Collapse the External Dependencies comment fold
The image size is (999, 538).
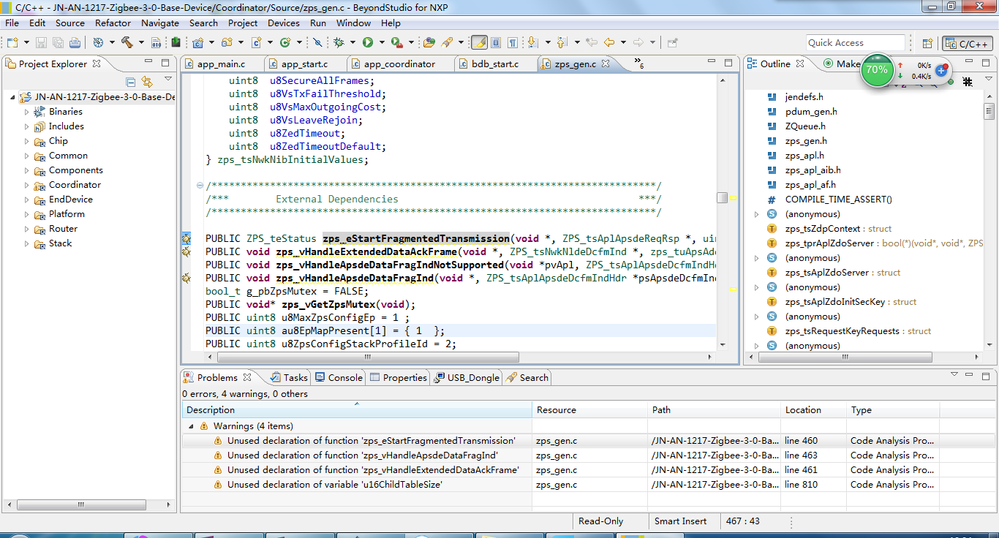pyautogui.click(x=200, y=186)
